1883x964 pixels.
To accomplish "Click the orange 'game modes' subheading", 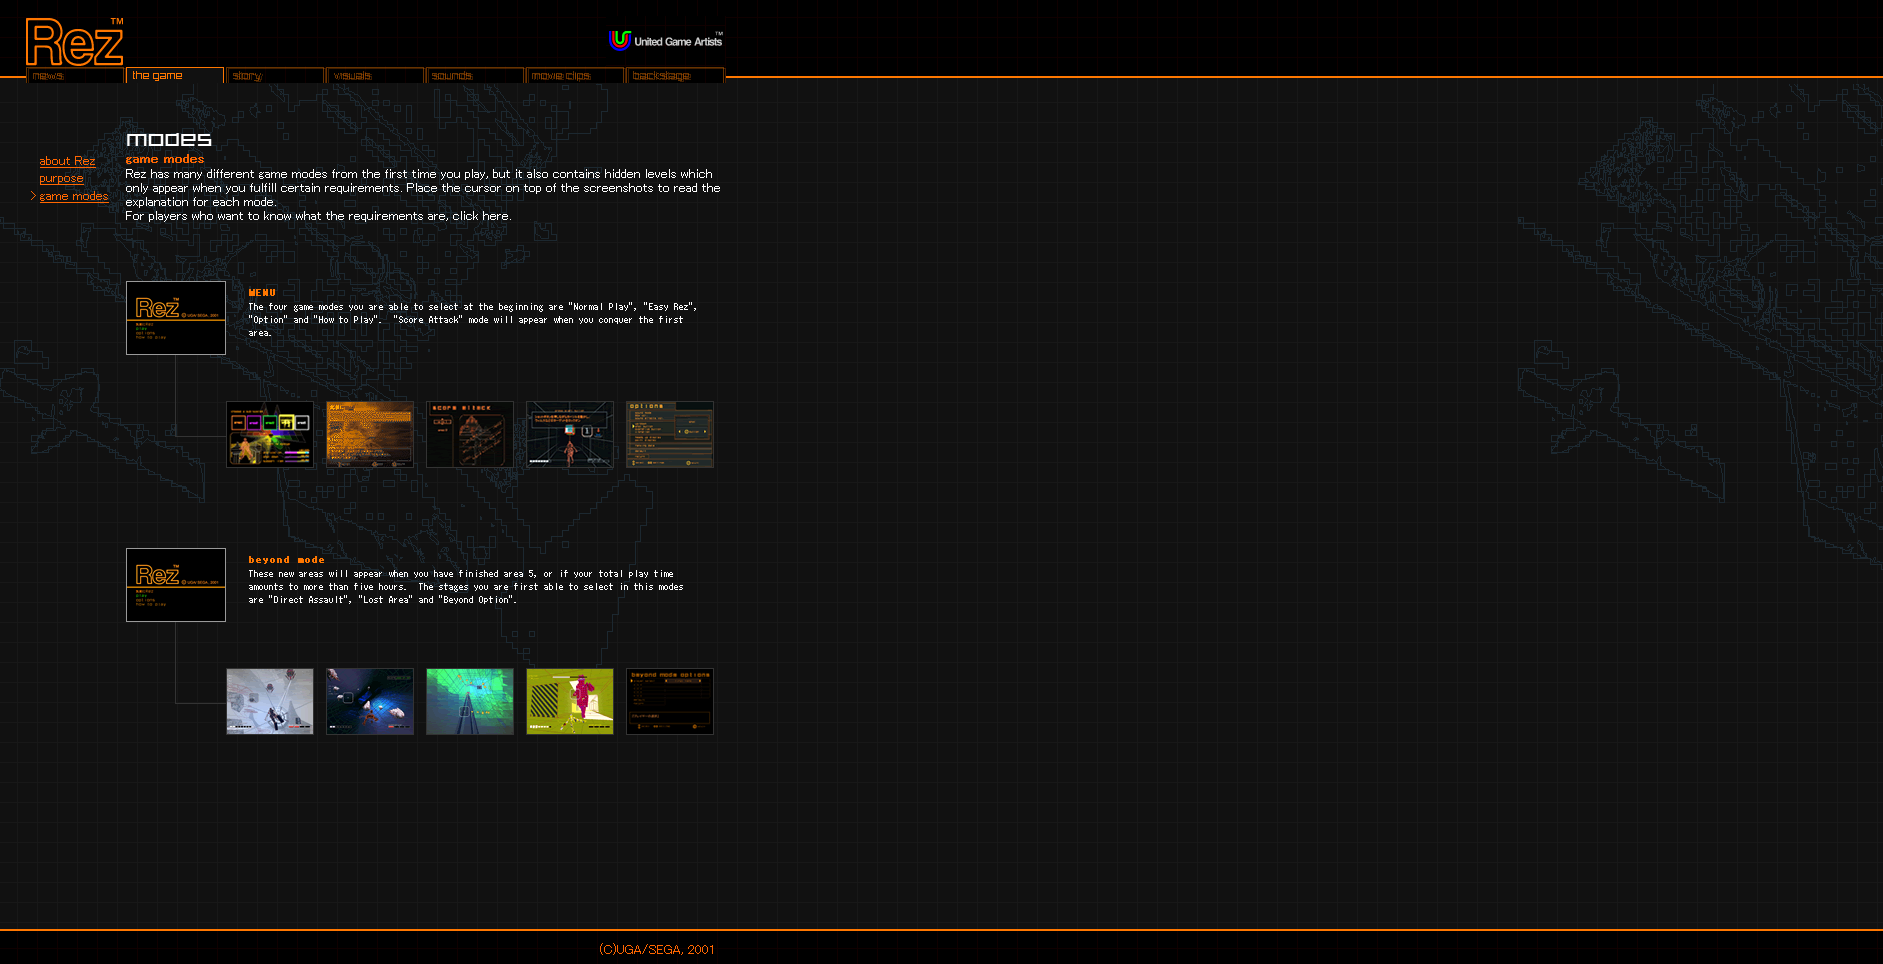I will tap(165, 159).
